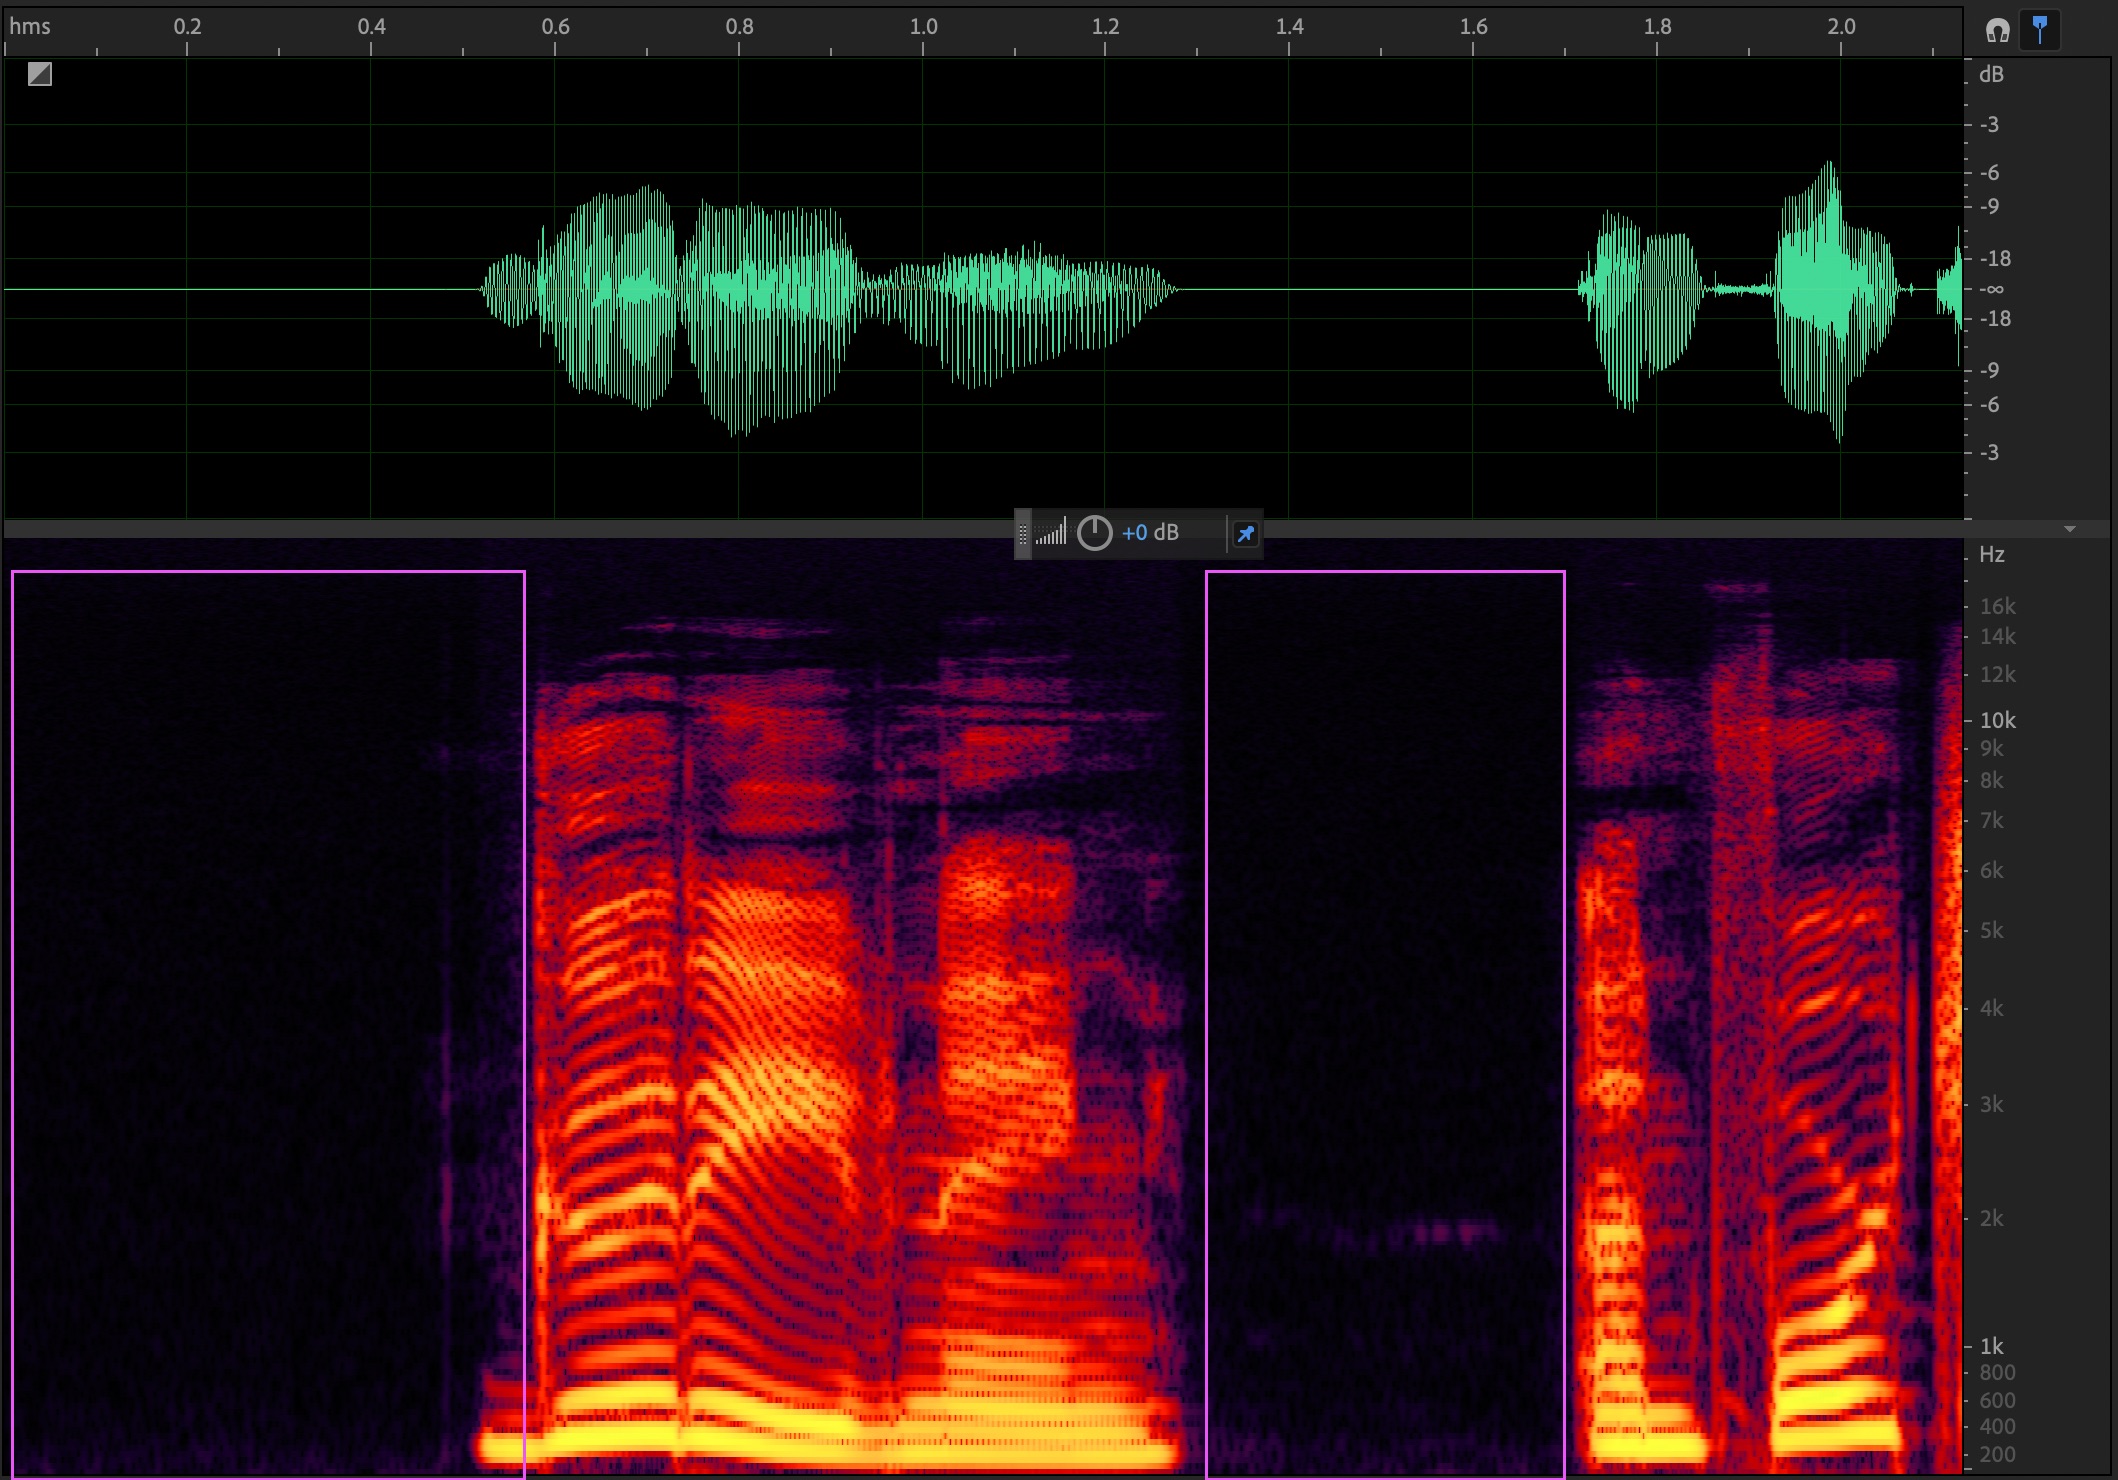The width and height of the screenshot is (2118, 1480).
Task: Click the 10k label on frequency scale
Action: click(1997, 720)
